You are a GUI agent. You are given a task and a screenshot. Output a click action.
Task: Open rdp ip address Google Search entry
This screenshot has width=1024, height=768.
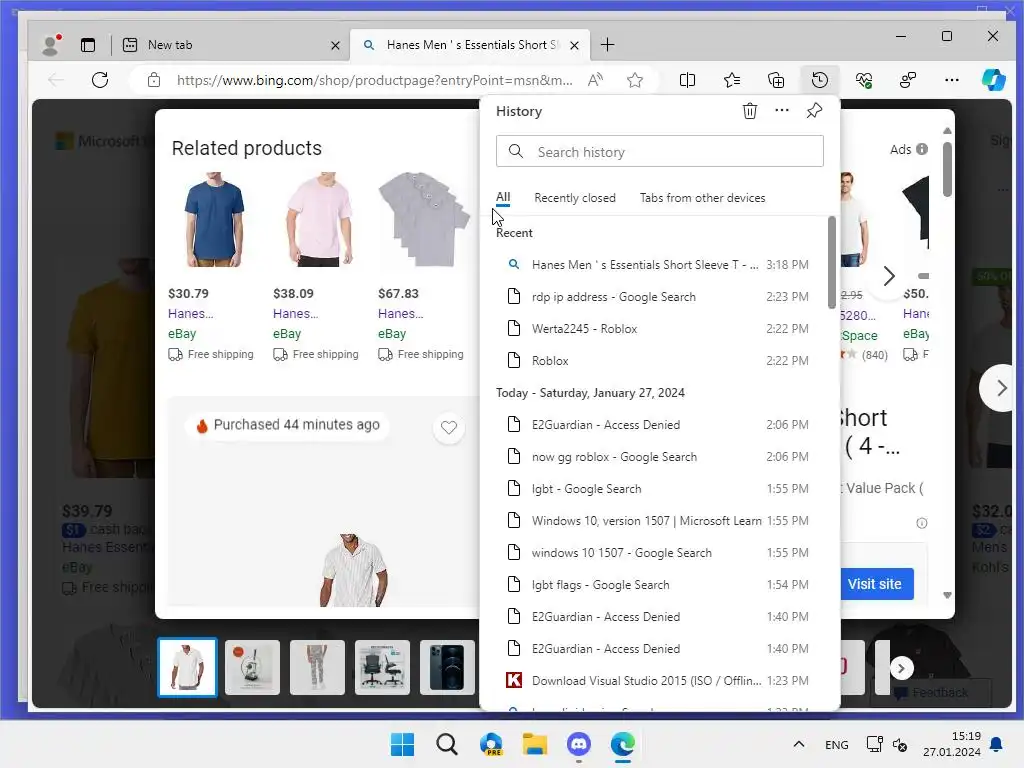coord(658,296)
